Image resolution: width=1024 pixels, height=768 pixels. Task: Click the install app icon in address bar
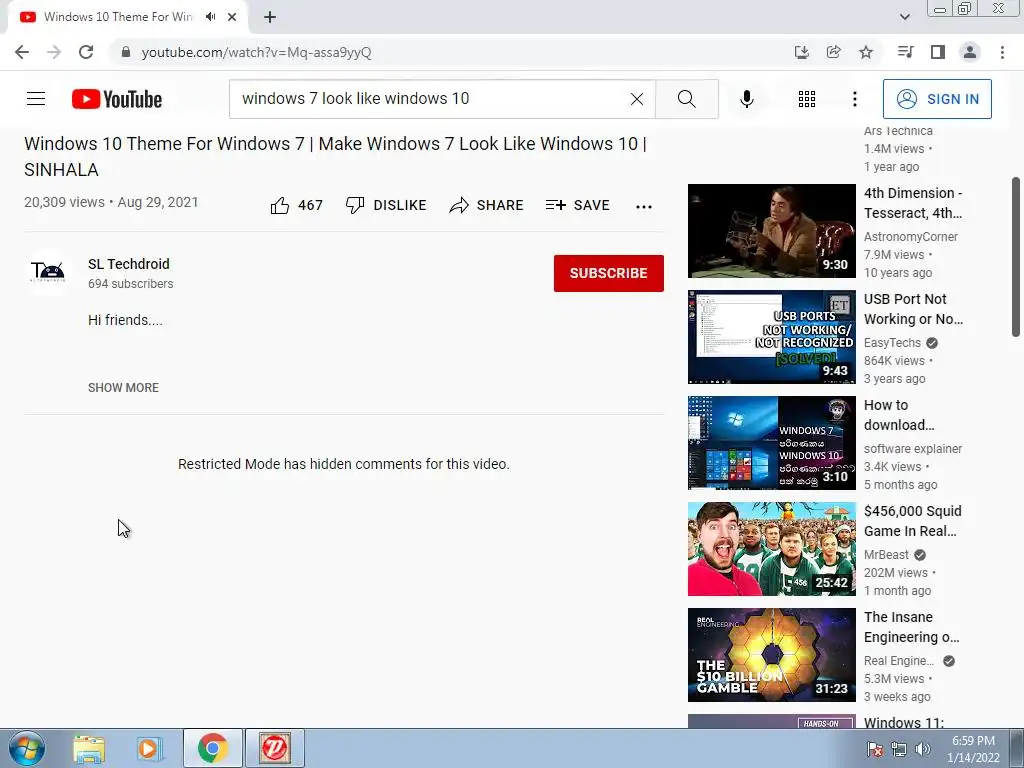pyautogui.click(x=801, y=52)
